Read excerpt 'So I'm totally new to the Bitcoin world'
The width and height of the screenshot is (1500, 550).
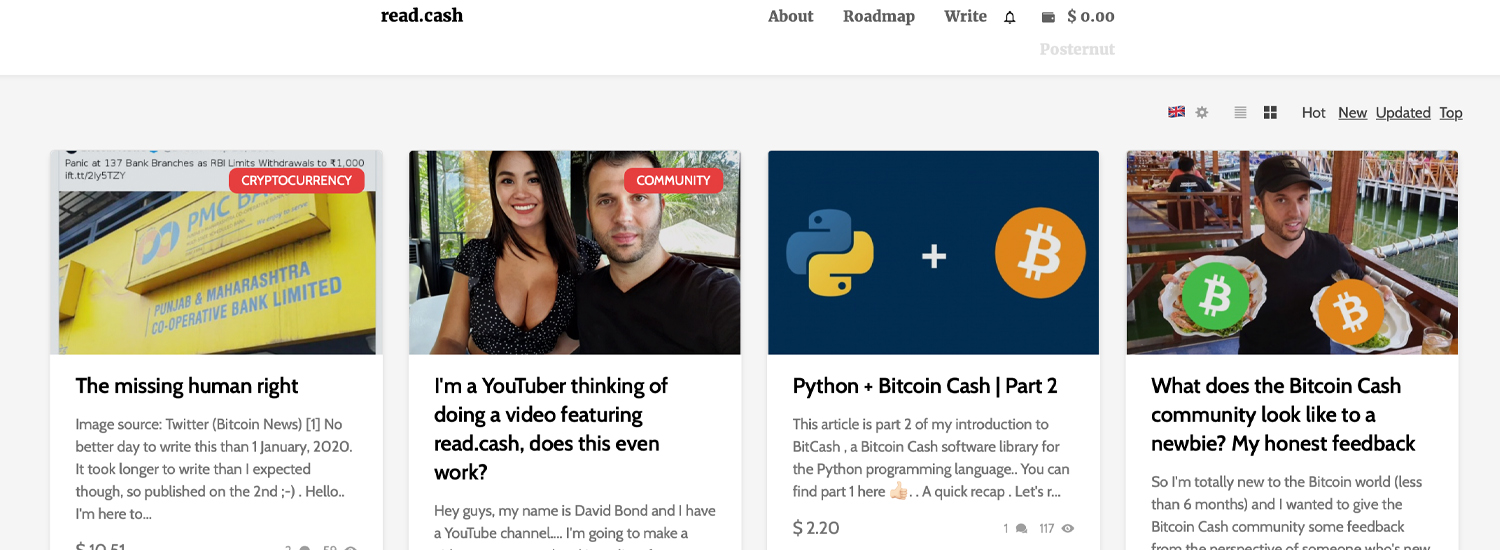coord(1291,511)
